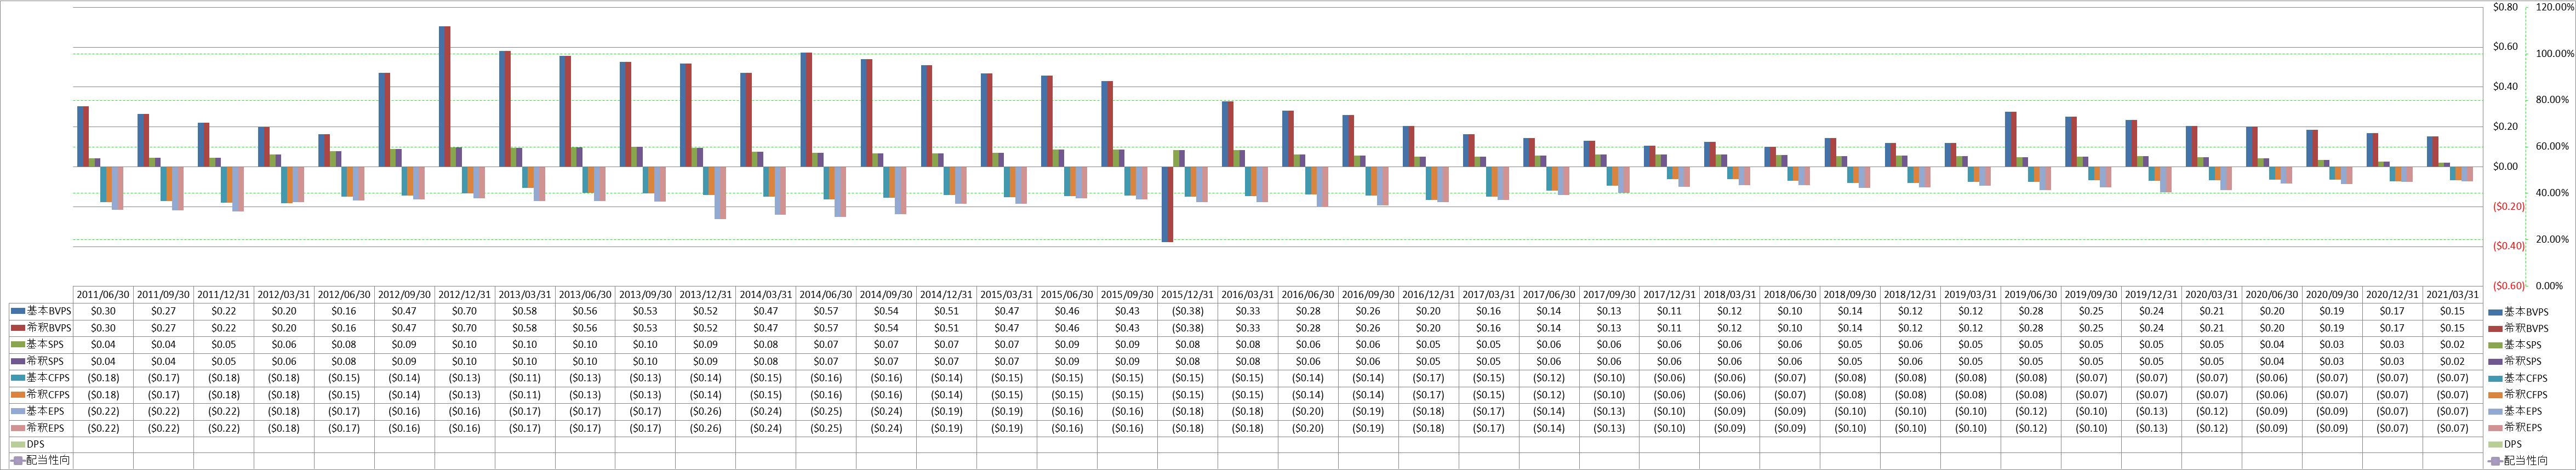Select the 2011/06/30 column header
Image resolution: width=2576 pixels, height=470 pixels.
click(104, 295)
